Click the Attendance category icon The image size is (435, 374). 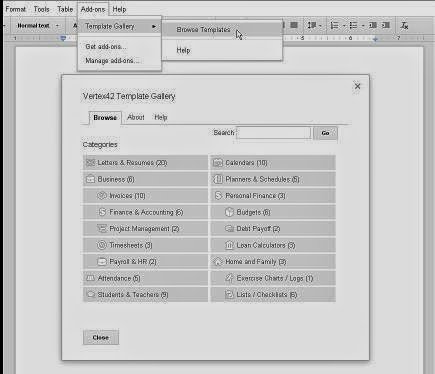coord(90,278)
